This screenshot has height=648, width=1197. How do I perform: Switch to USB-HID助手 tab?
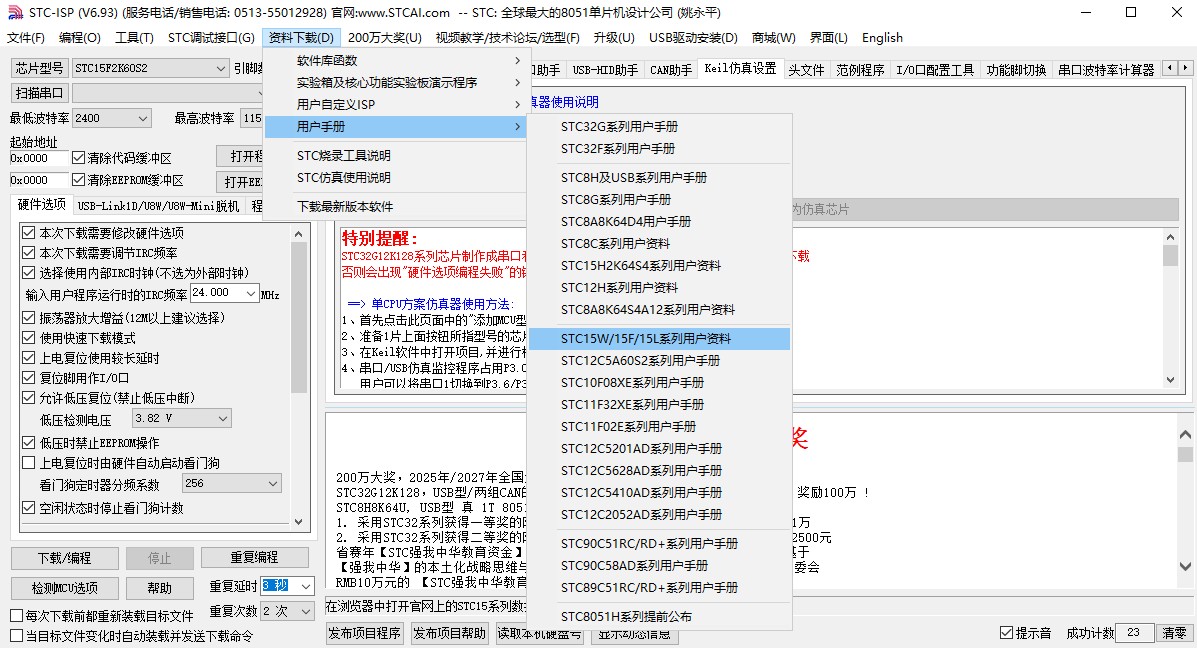pyautogui.click(x=605, y=69)
